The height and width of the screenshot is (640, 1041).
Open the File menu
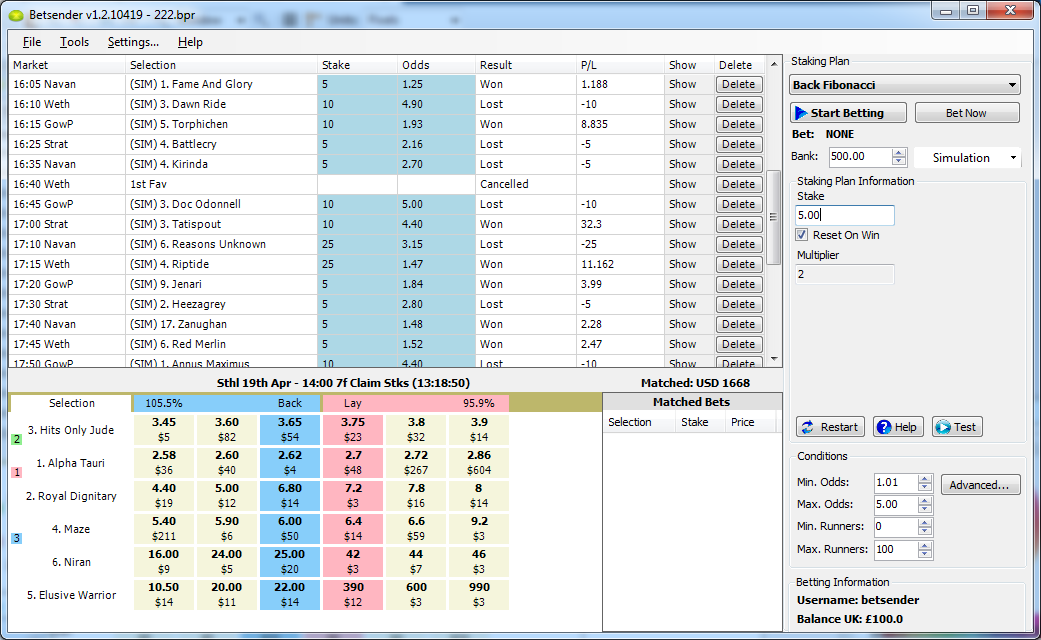point(32,42)
